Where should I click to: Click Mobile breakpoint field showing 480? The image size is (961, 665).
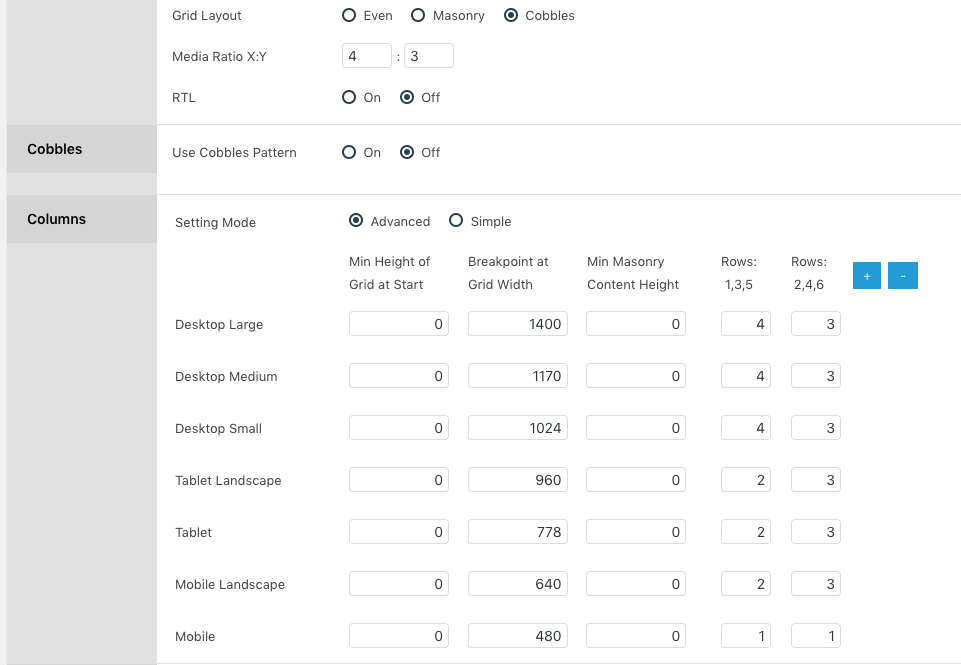click(518, 636)
